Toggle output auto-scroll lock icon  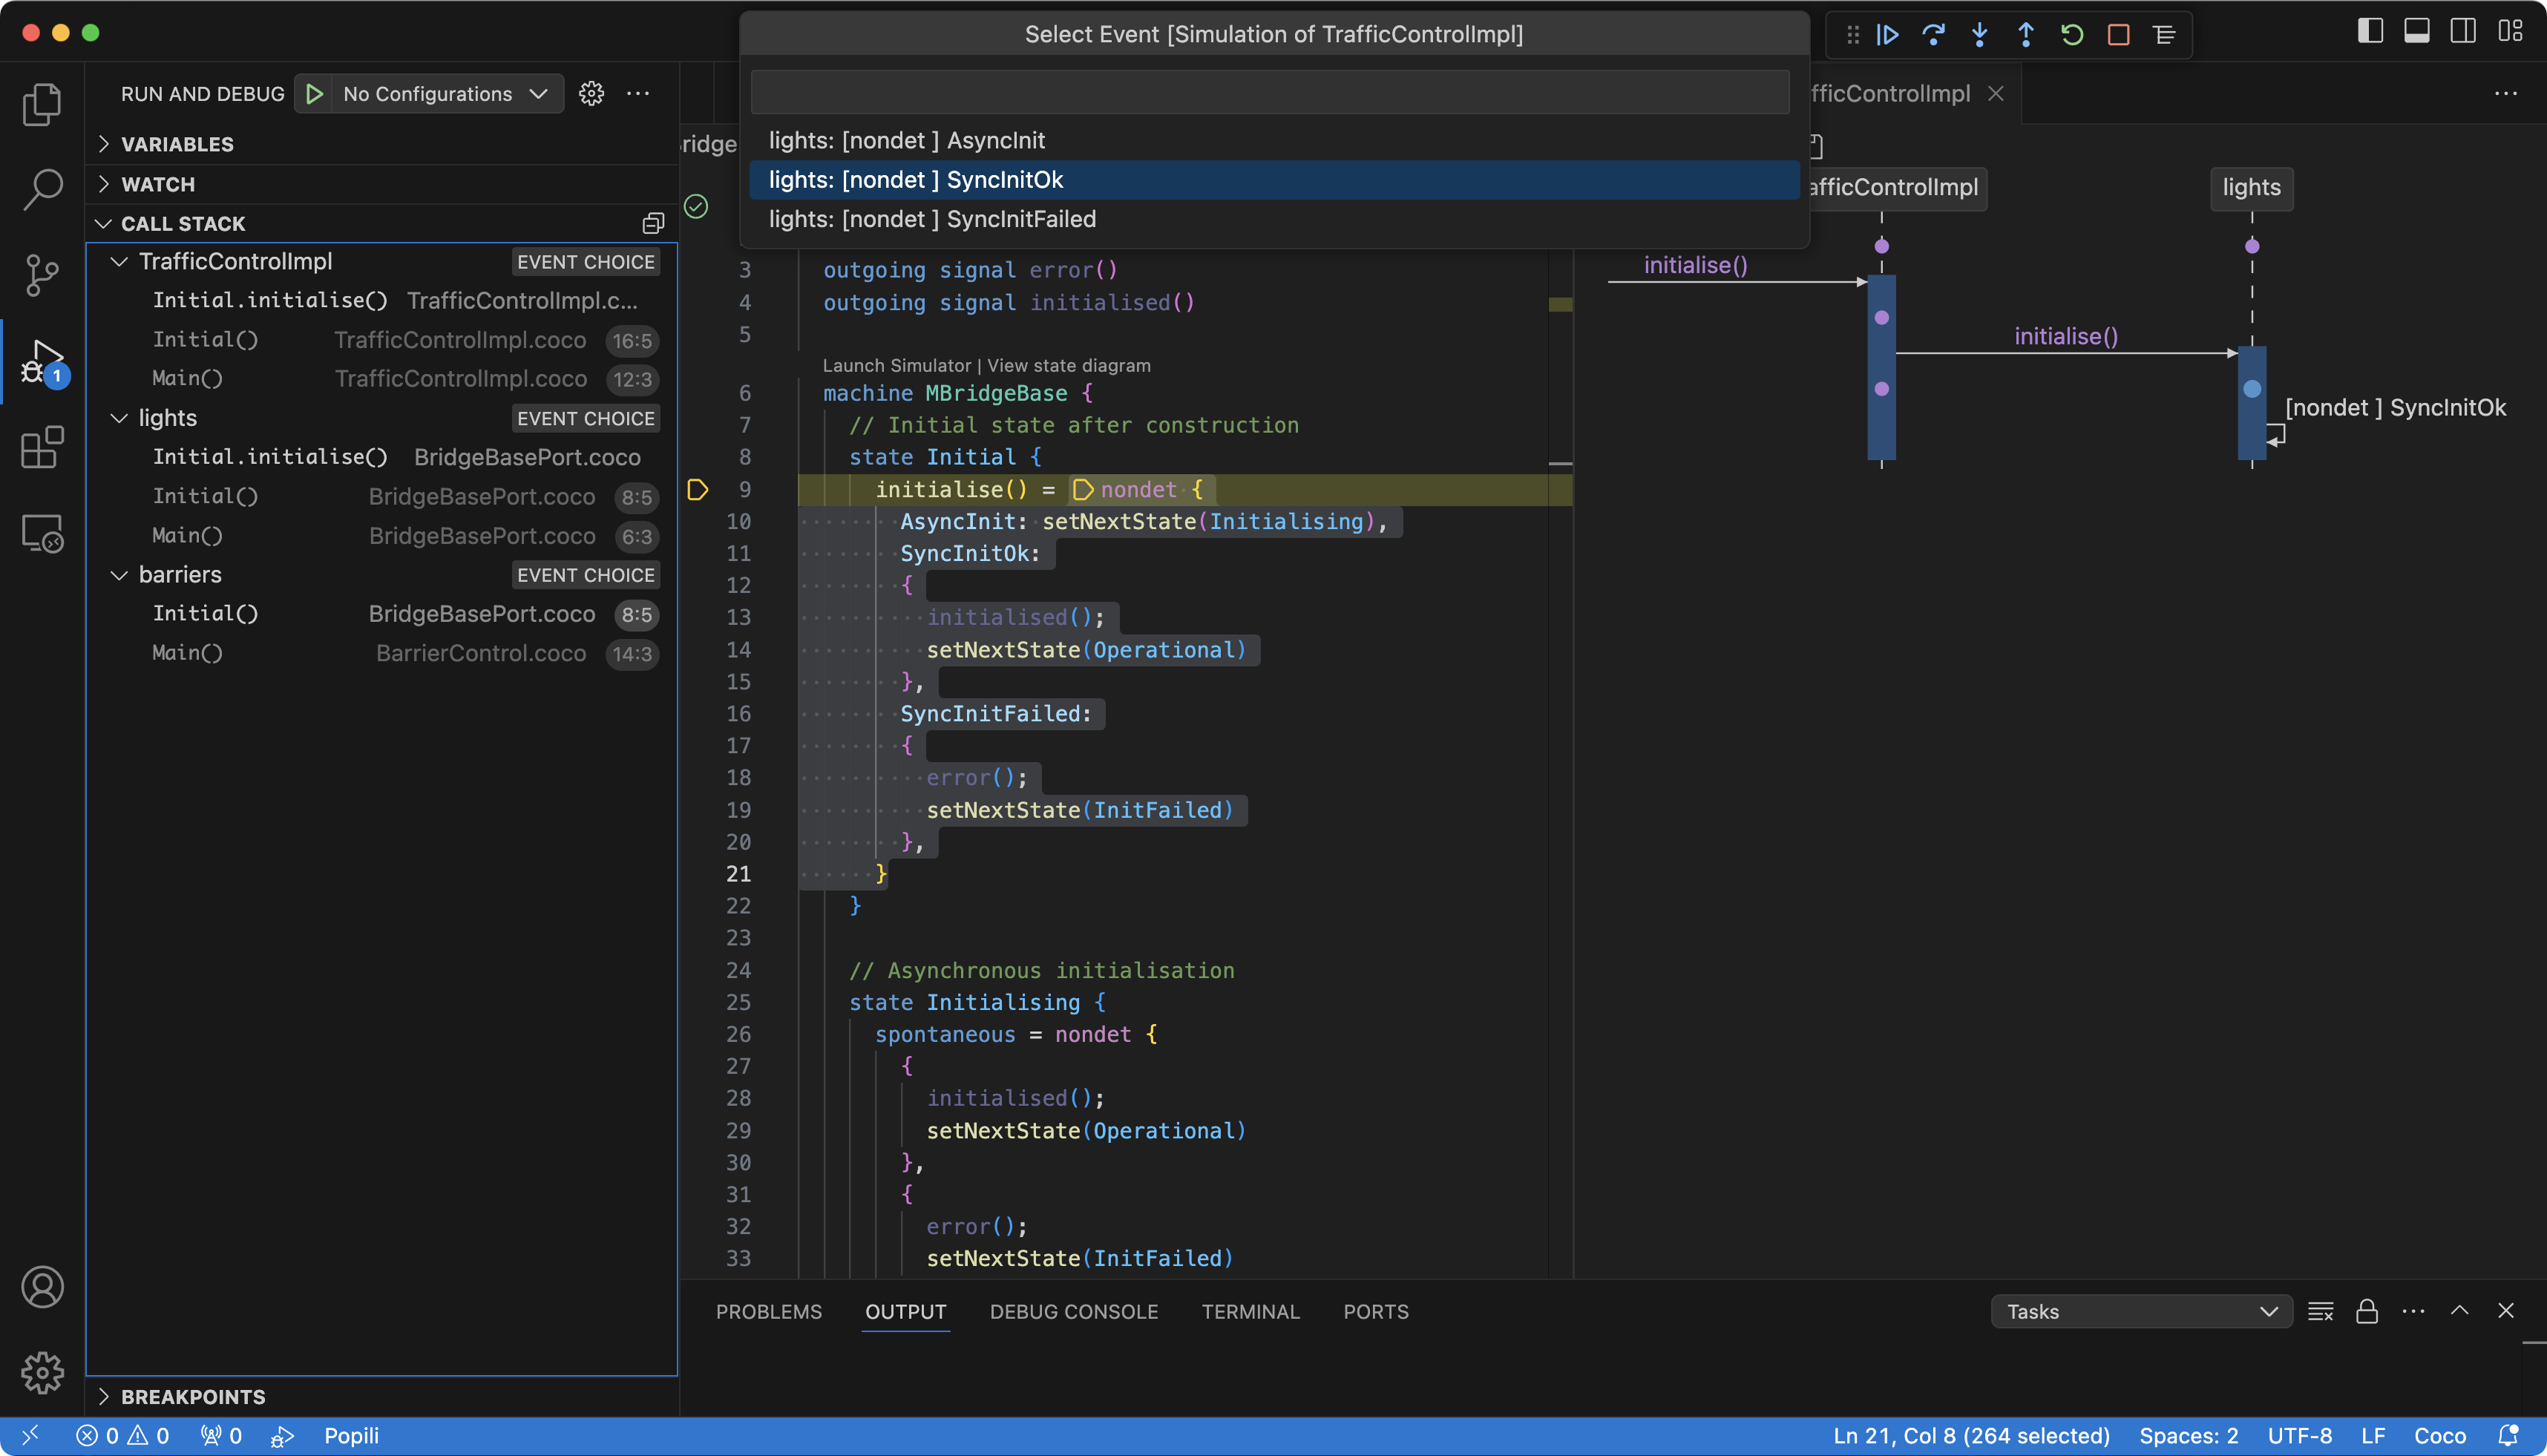(x=2367, y=1312)
